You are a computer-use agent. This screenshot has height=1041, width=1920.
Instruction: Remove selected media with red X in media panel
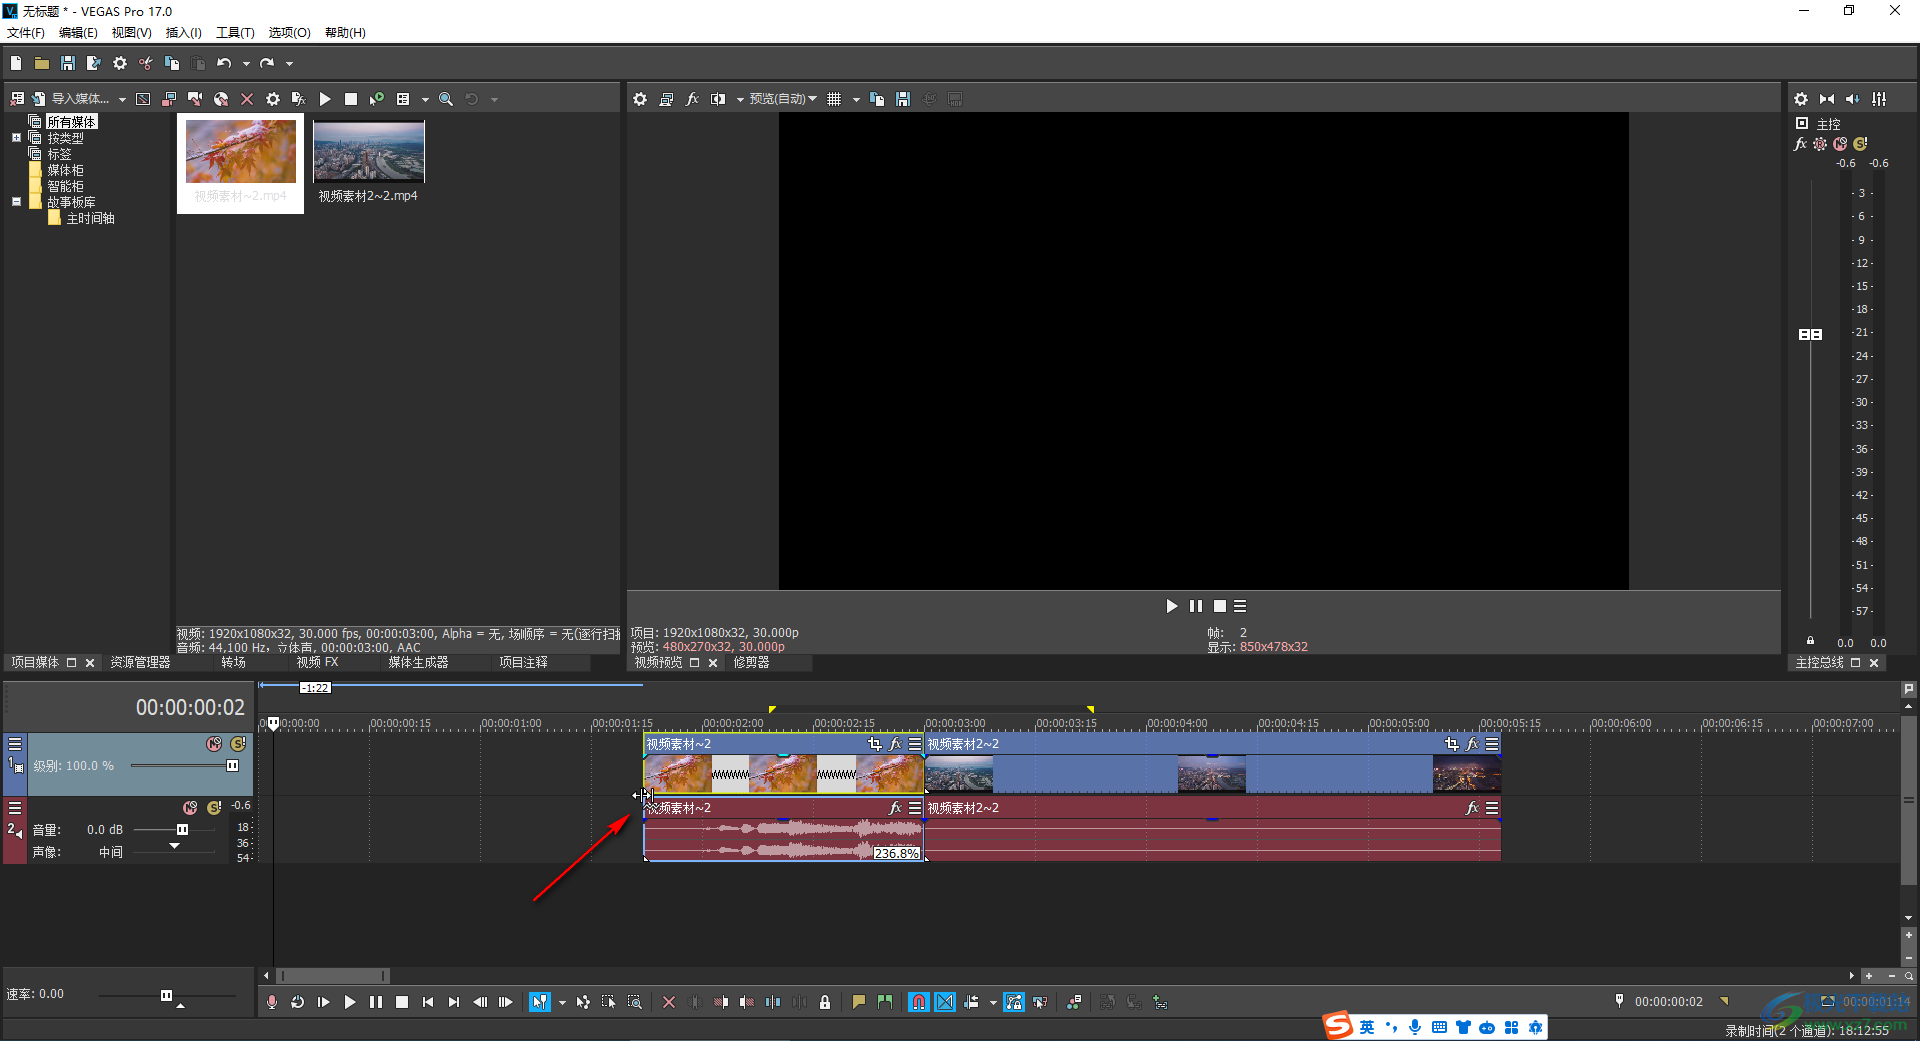click(x=247, y=99)
